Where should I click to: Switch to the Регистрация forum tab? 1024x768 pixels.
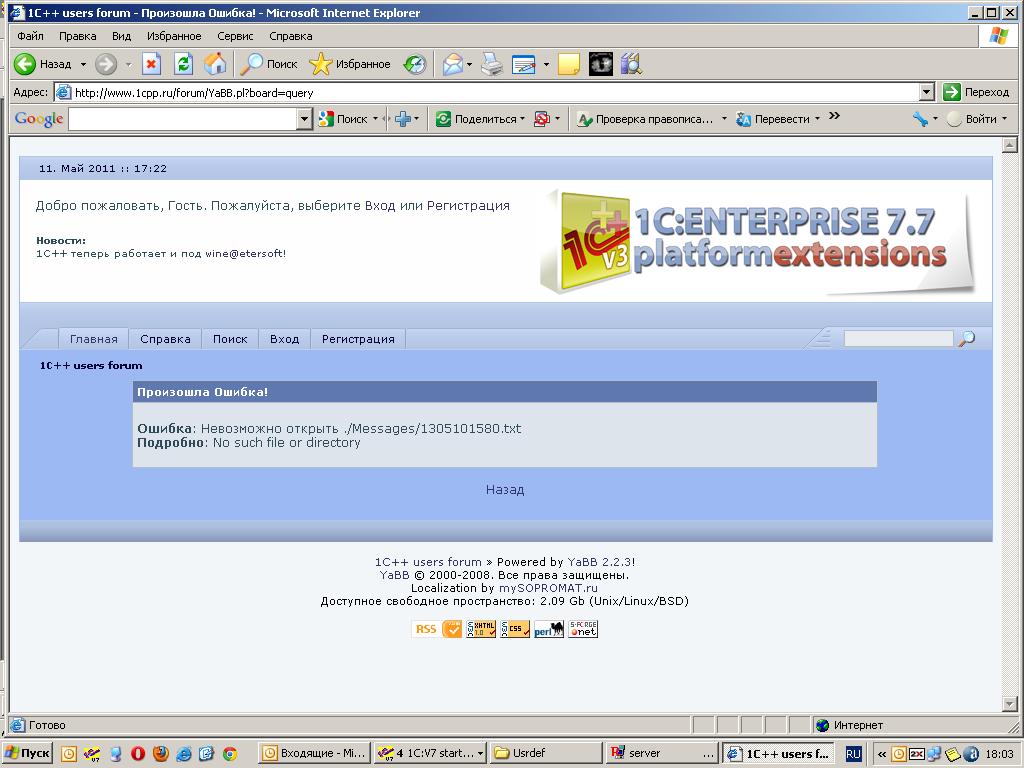tap(358, 339)
